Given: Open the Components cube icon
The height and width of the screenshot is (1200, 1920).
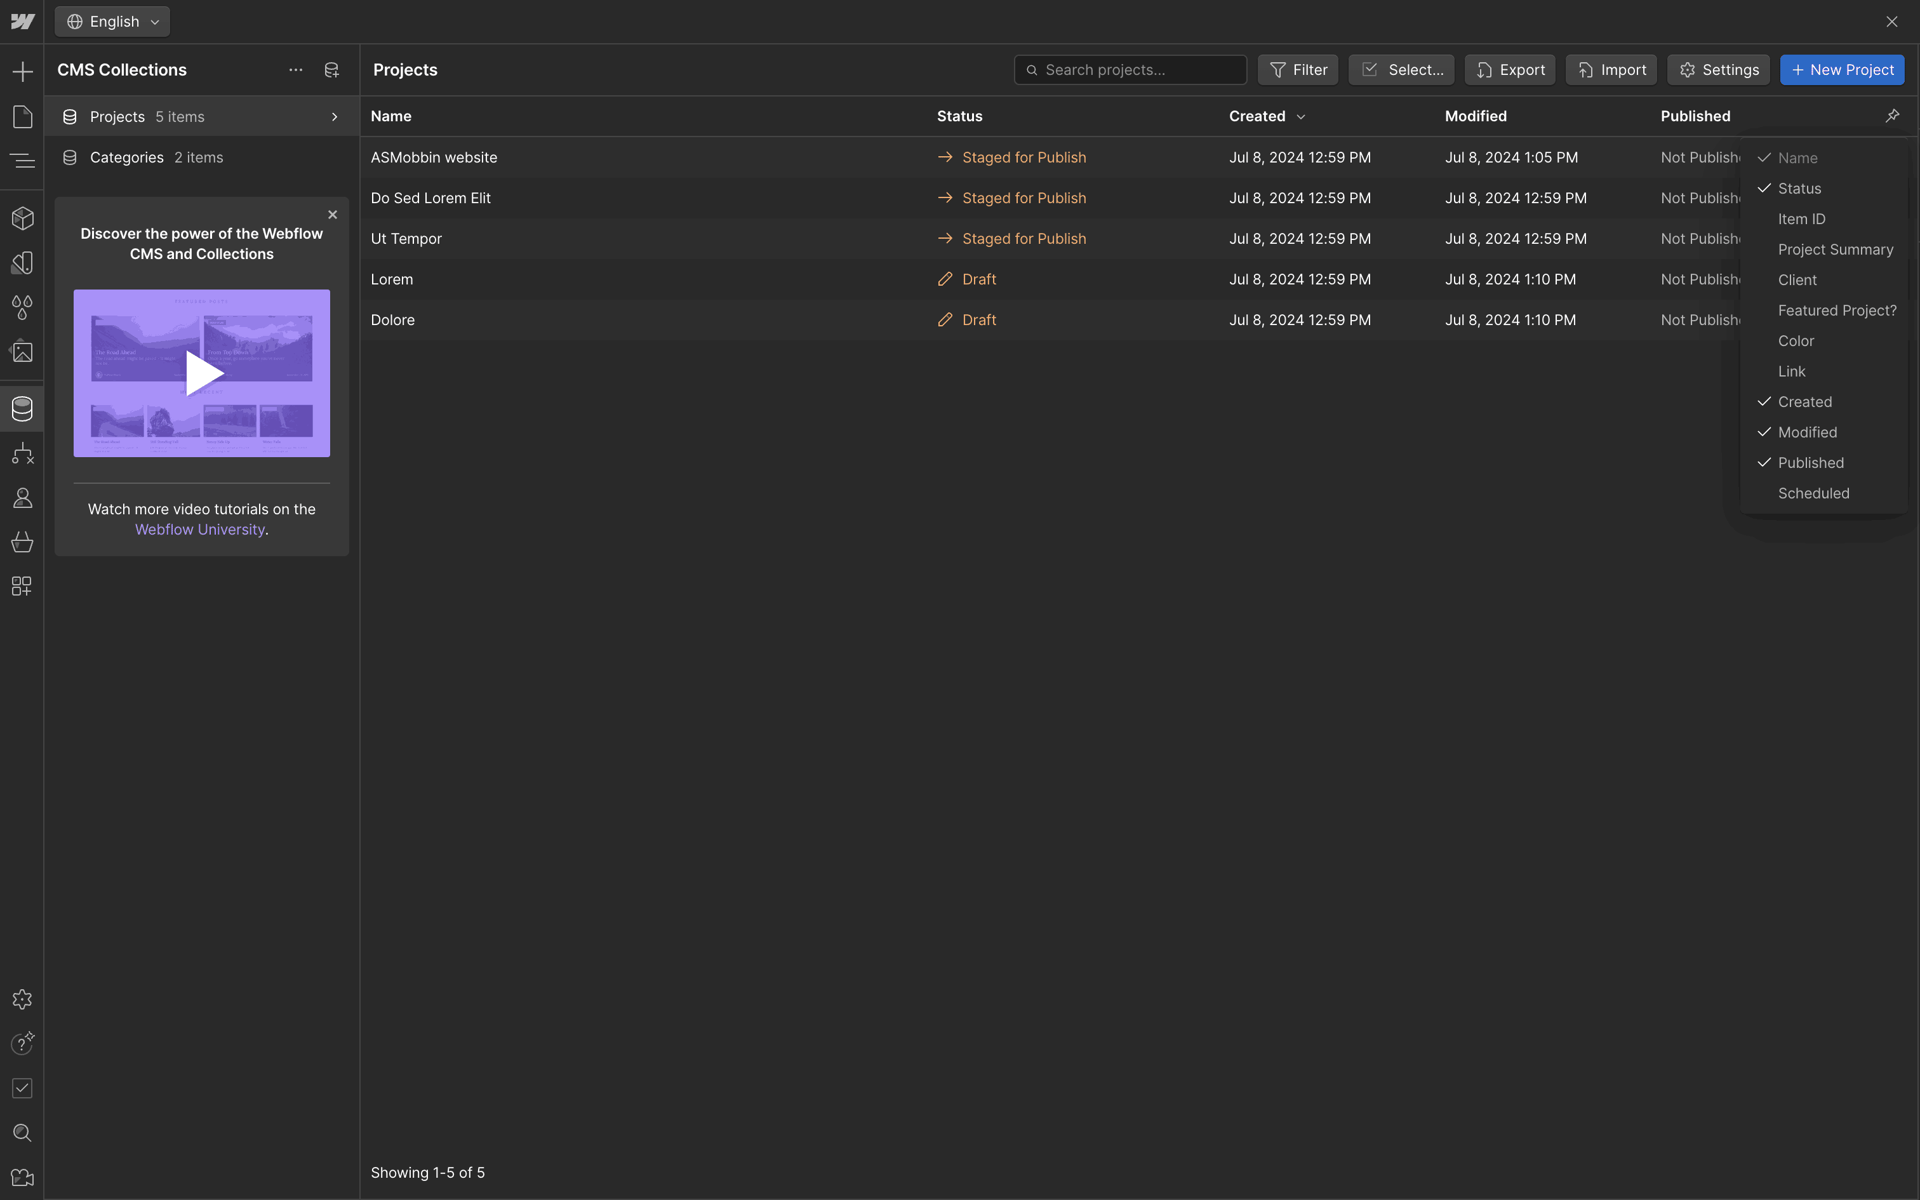Looking at the screenshot, I should [x=22, y=218].
